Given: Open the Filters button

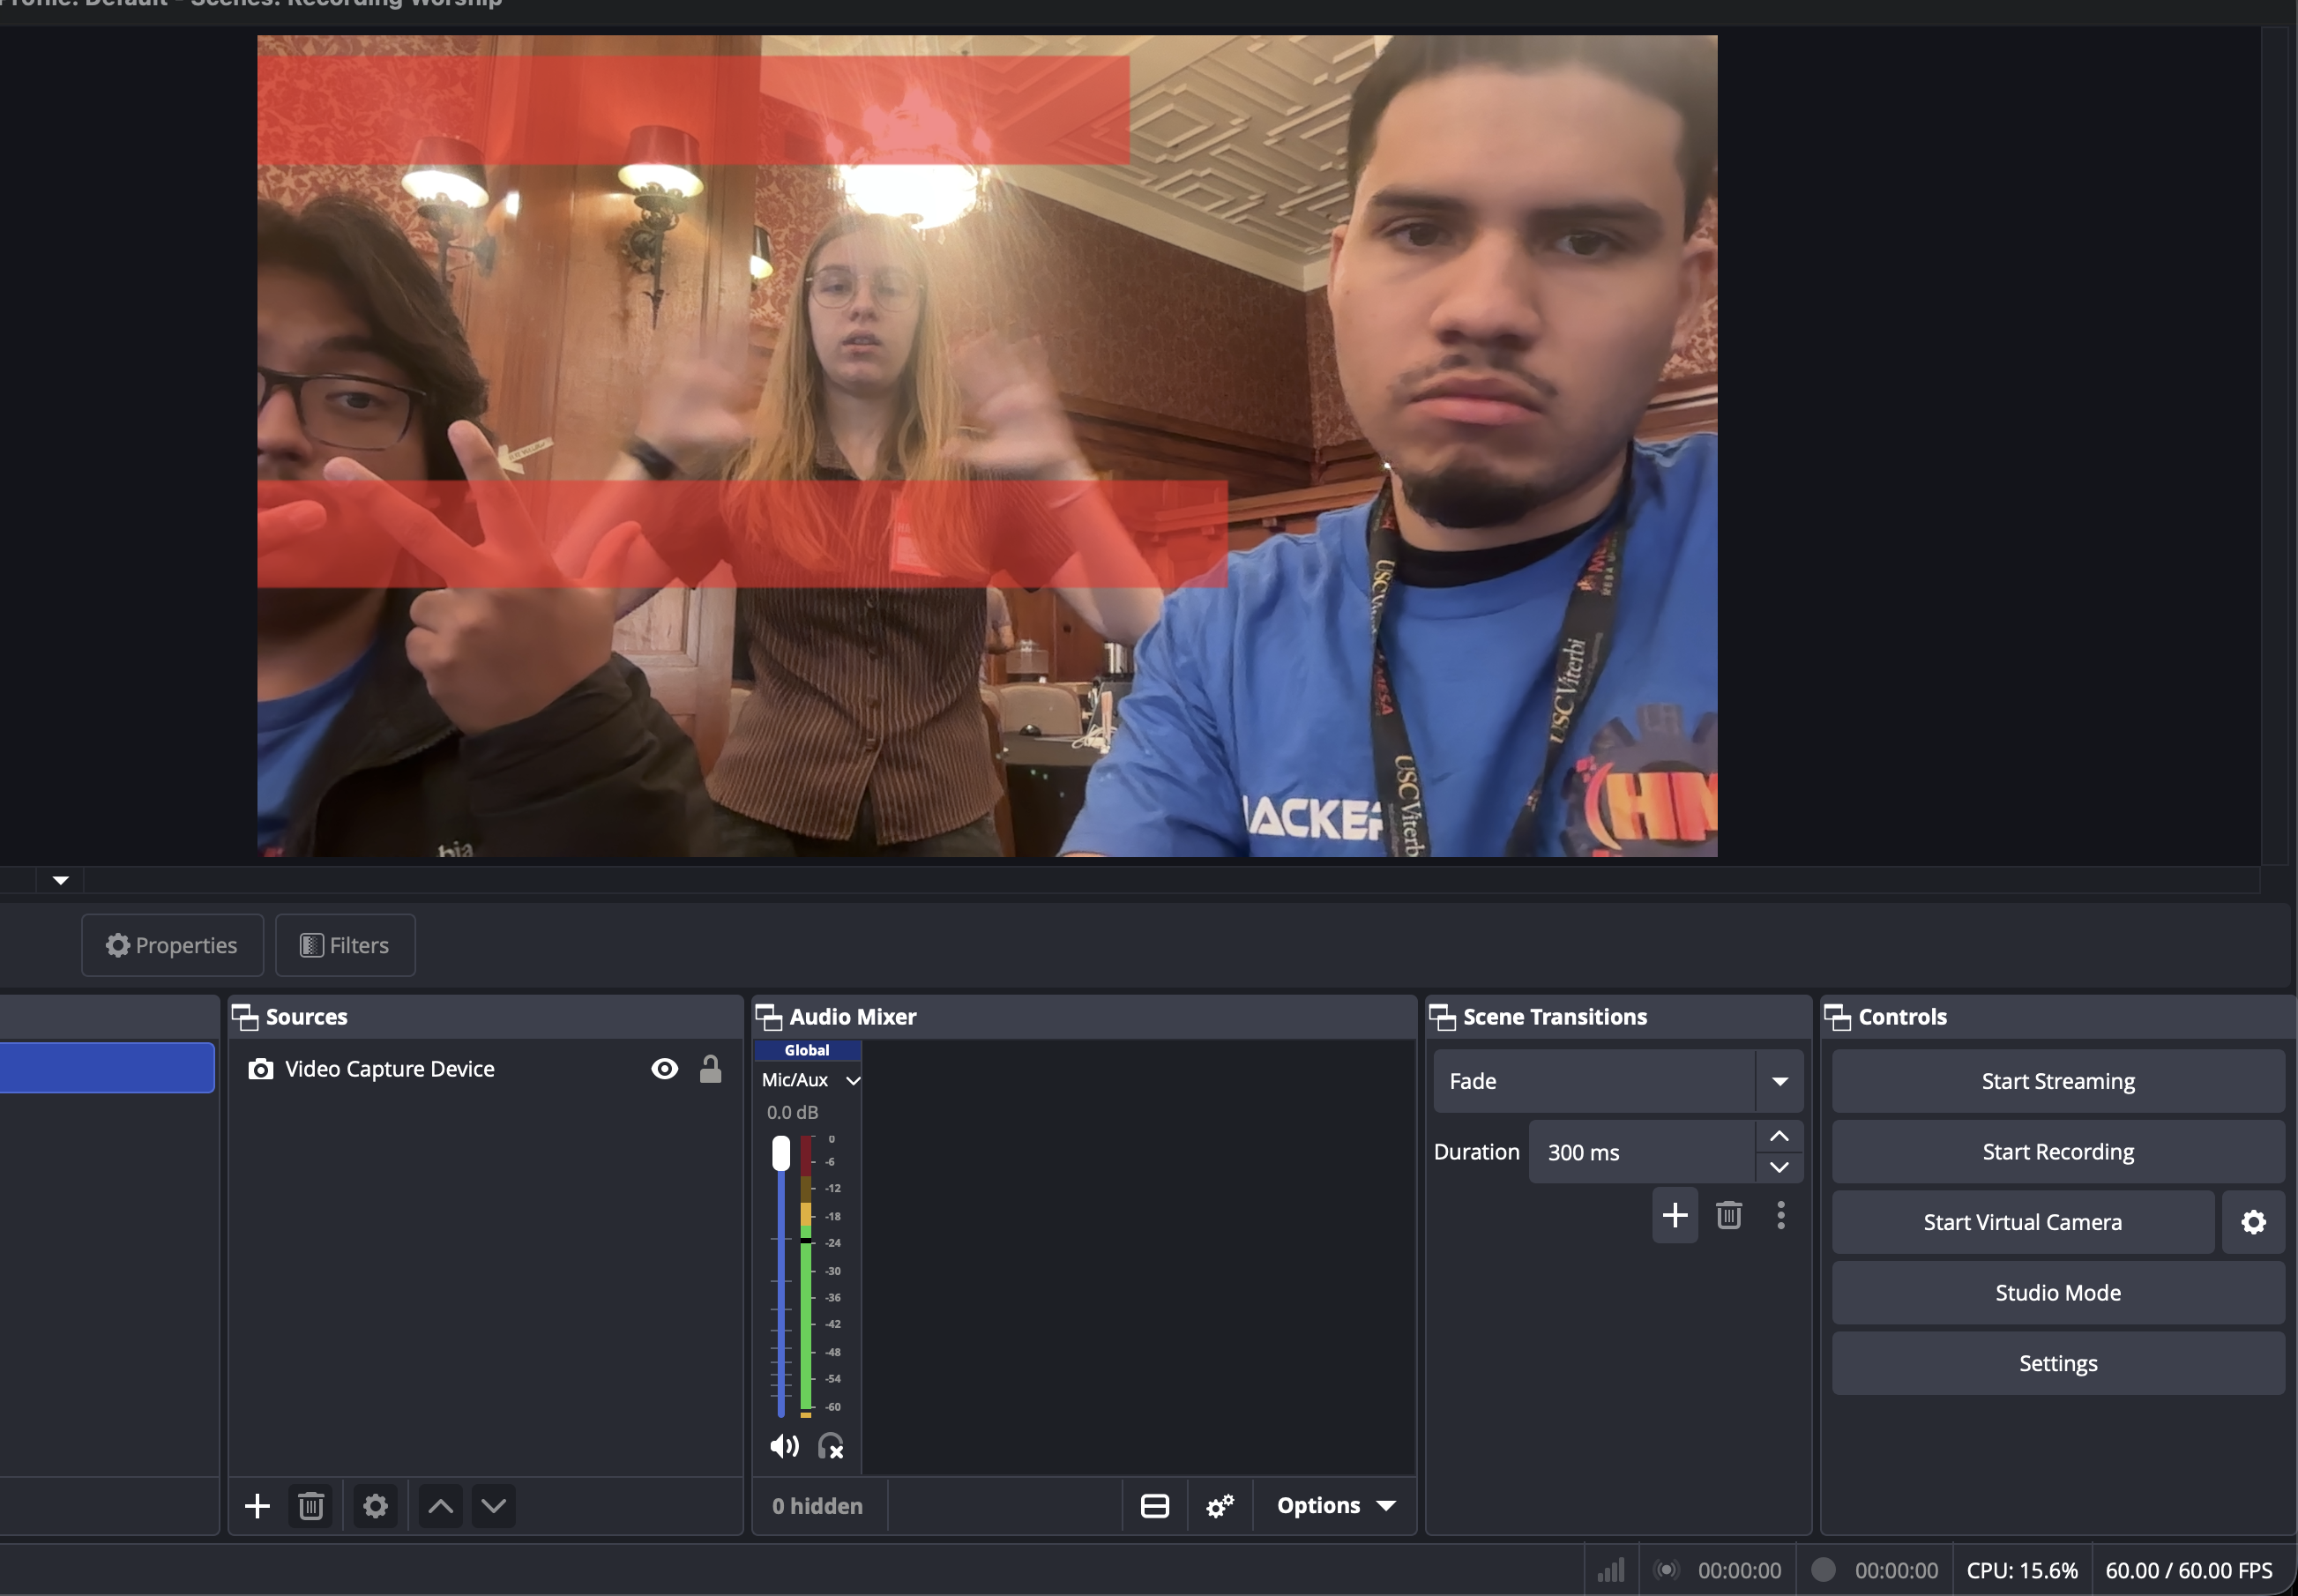Looking at the screenshot, I should click(345, 945).
